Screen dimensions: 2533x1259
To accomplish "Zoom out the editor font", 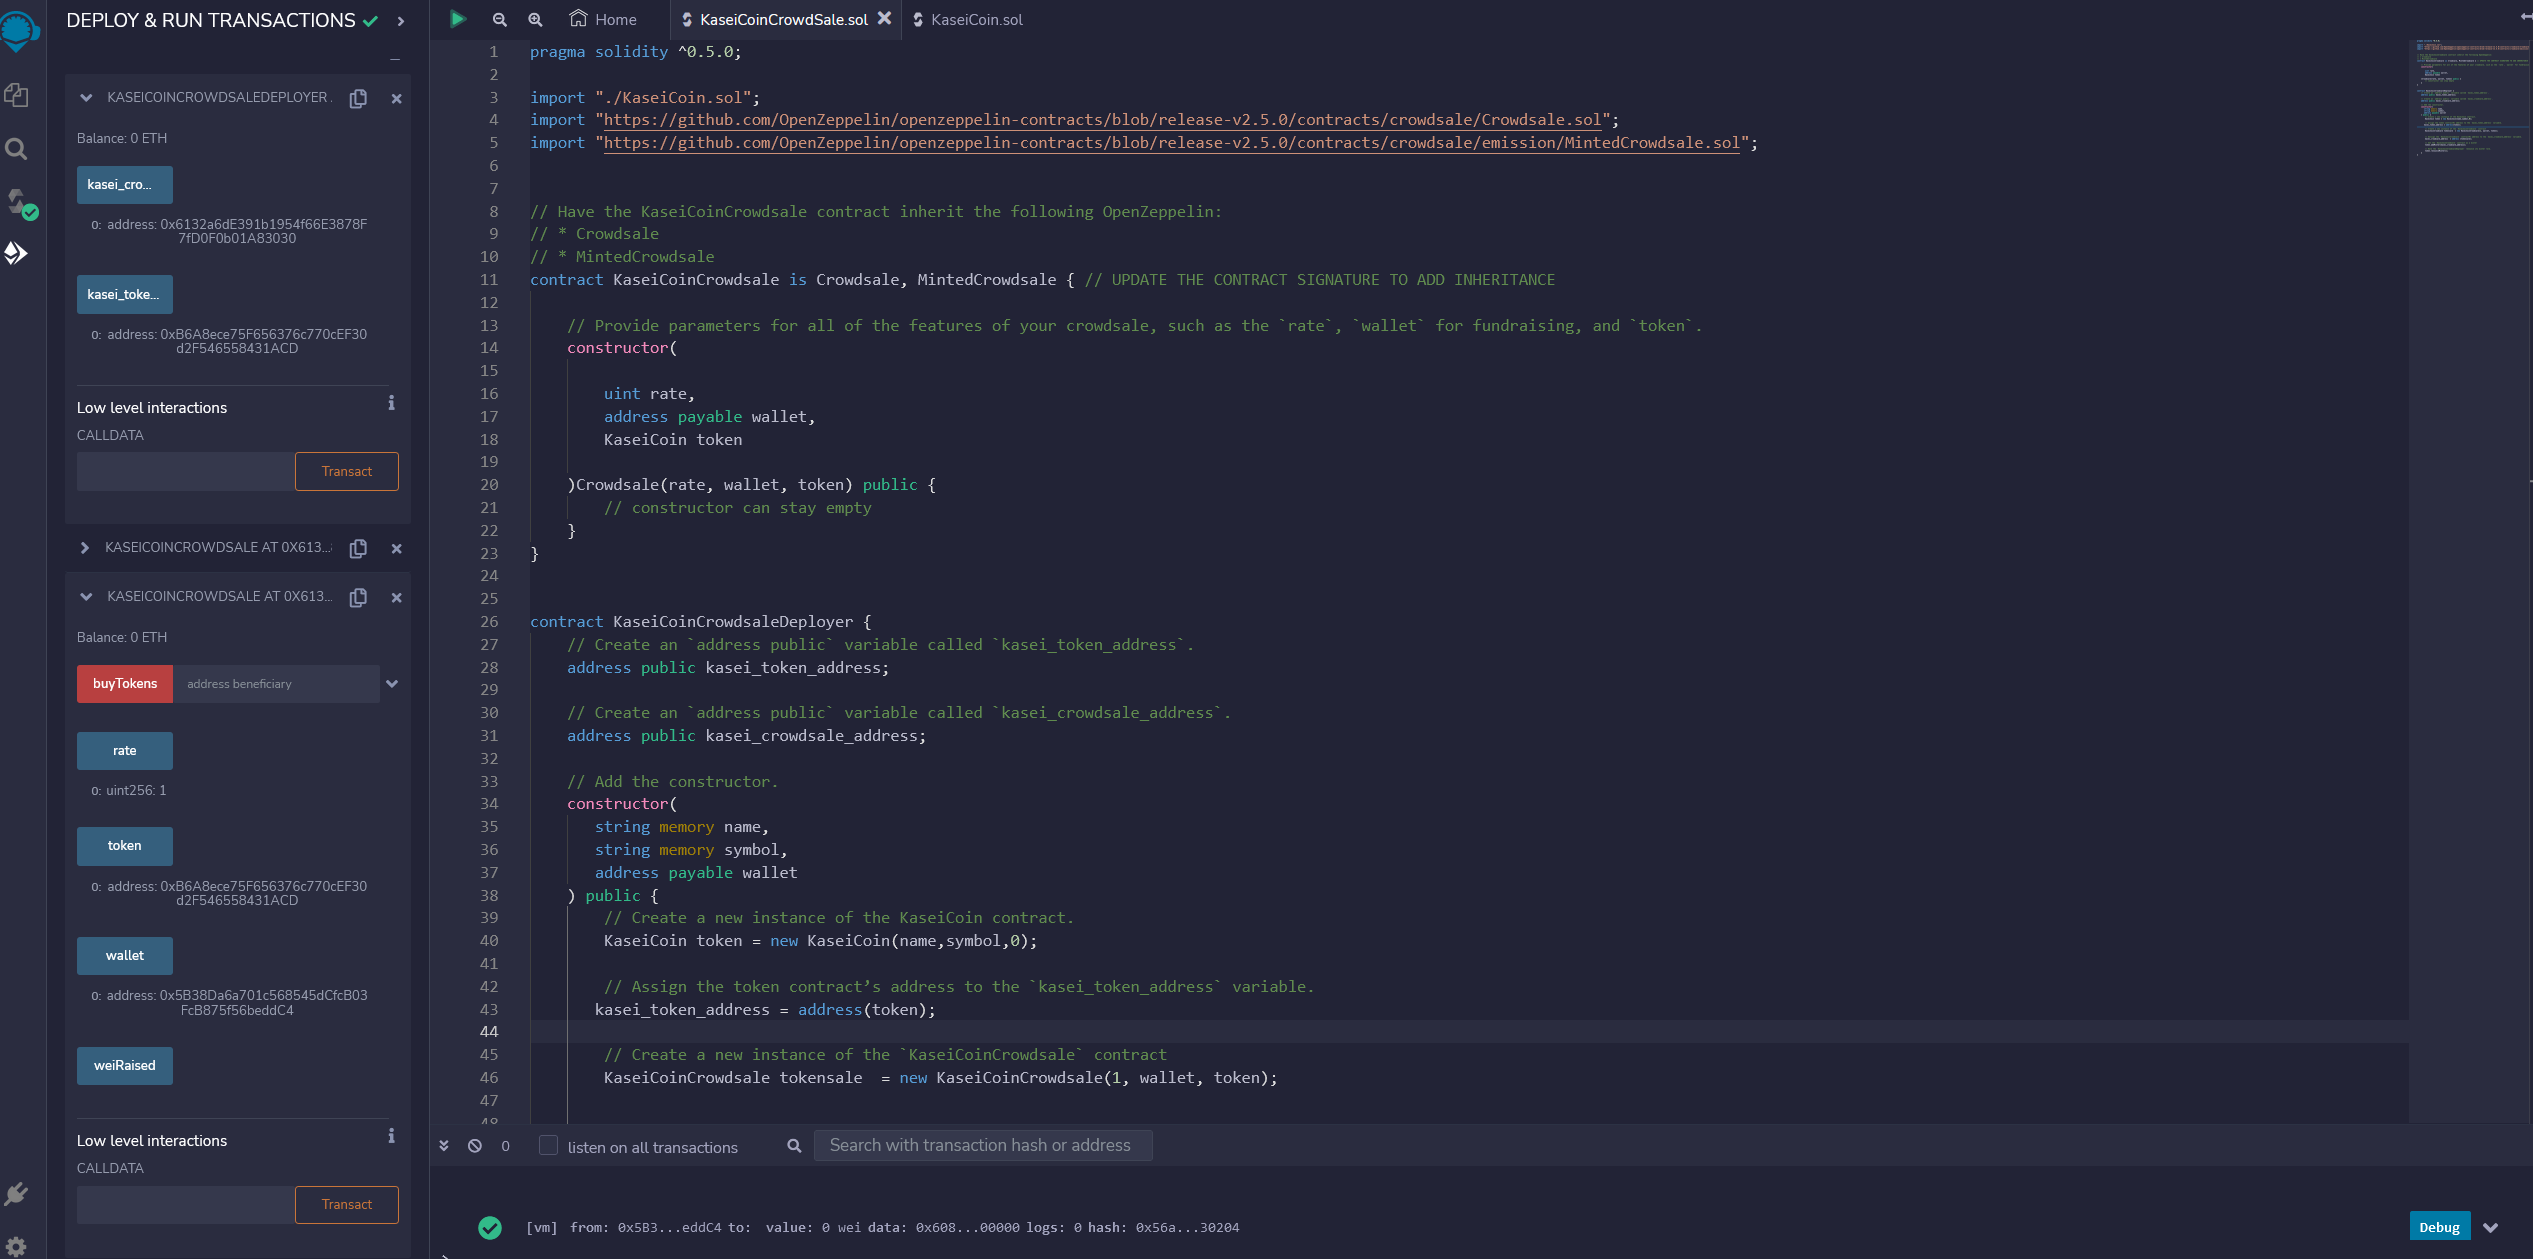I will [500, 19].
